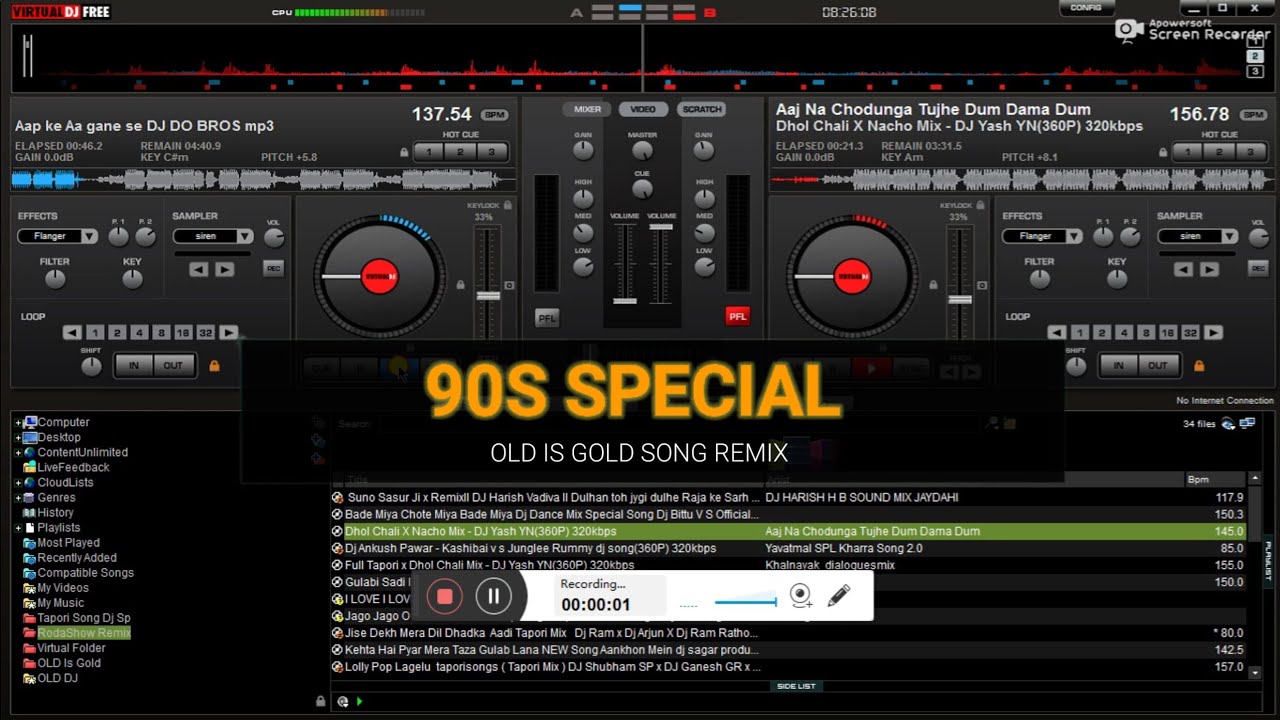Sort tracks by Bpm column header
1280x720 pixels.
click(1214, 480)
